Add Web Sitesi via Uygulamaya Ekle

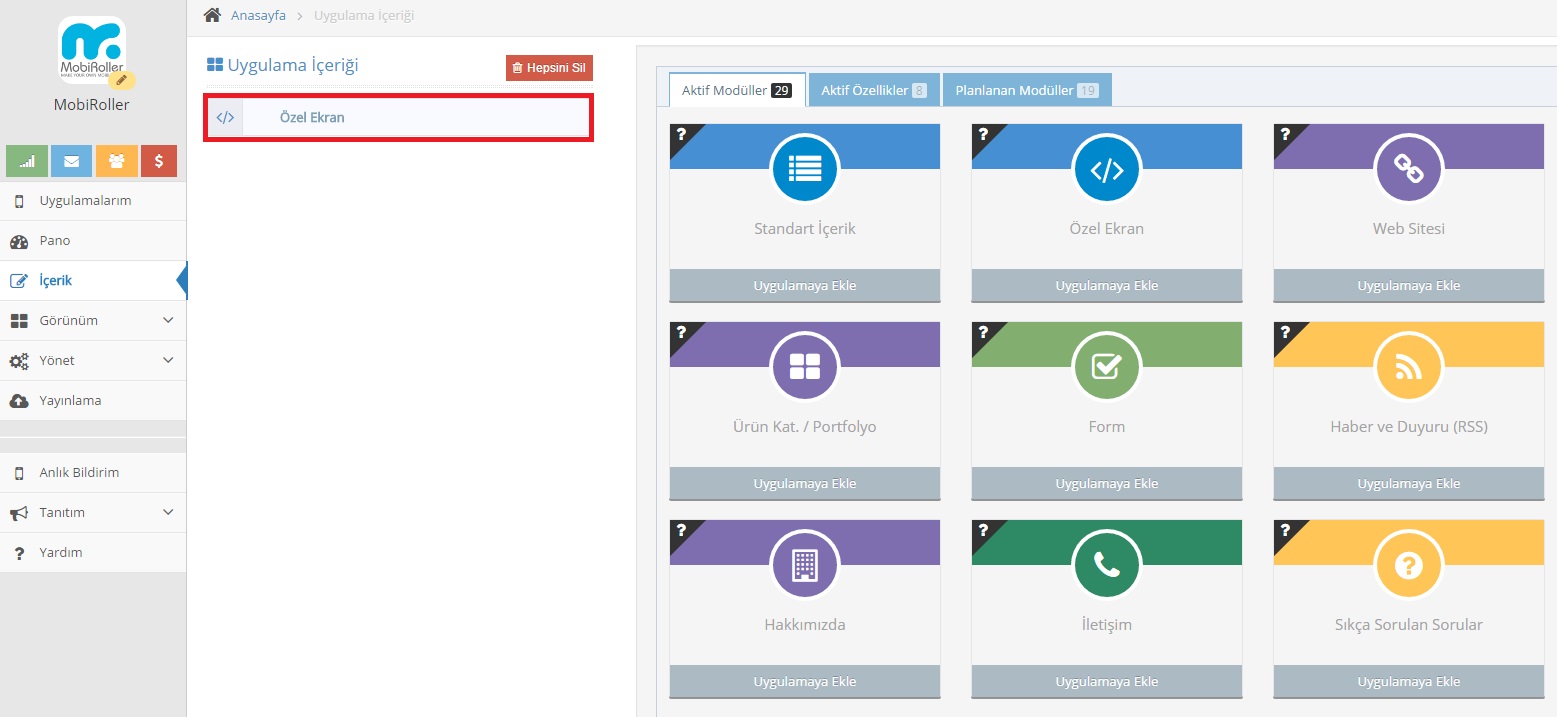tap(1409, 285)
